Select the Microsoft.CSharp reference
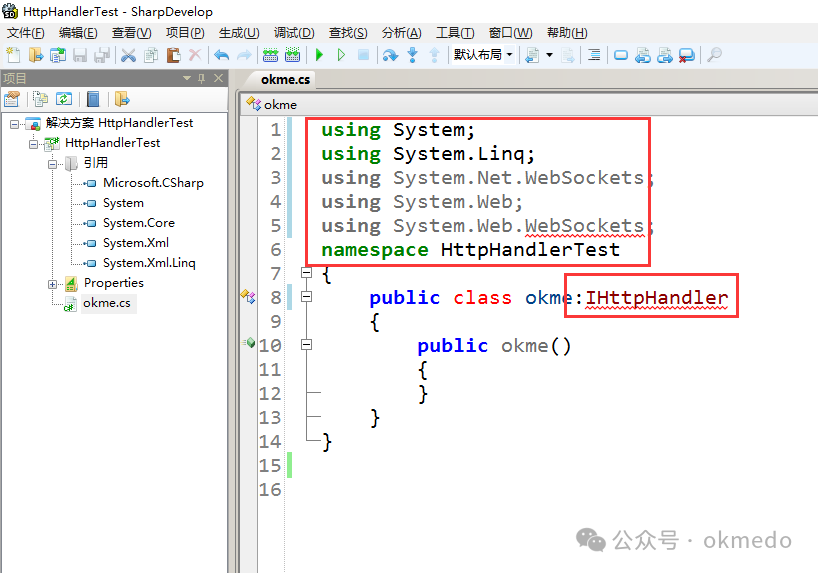The image size is (818, 573). pyautogui.click(x=153, y=183)
